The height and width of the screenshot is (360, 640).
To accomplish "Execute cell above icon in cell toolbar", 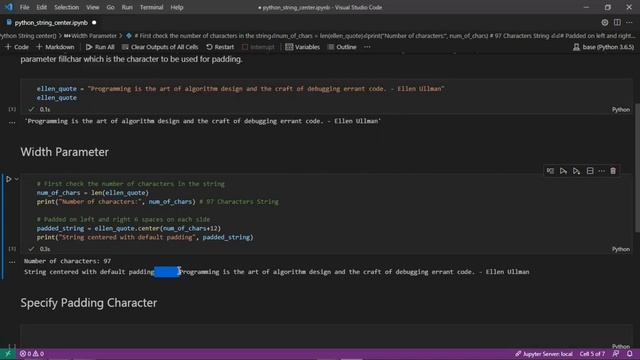I will point(563,171).
